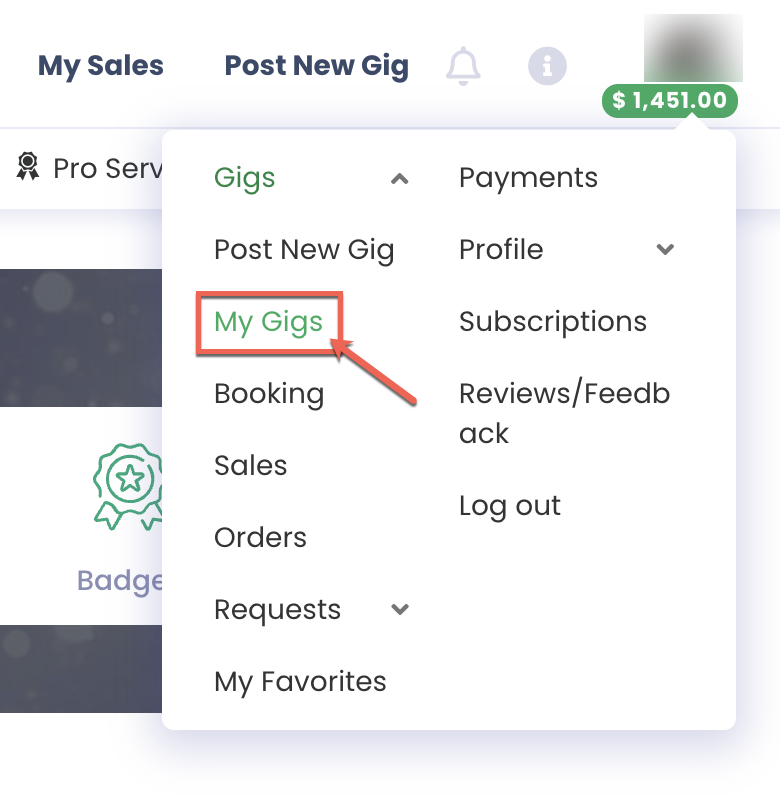This screenshot has width=780, height=802.
Task: Click the info icon in the header
Action: [547, 66]
